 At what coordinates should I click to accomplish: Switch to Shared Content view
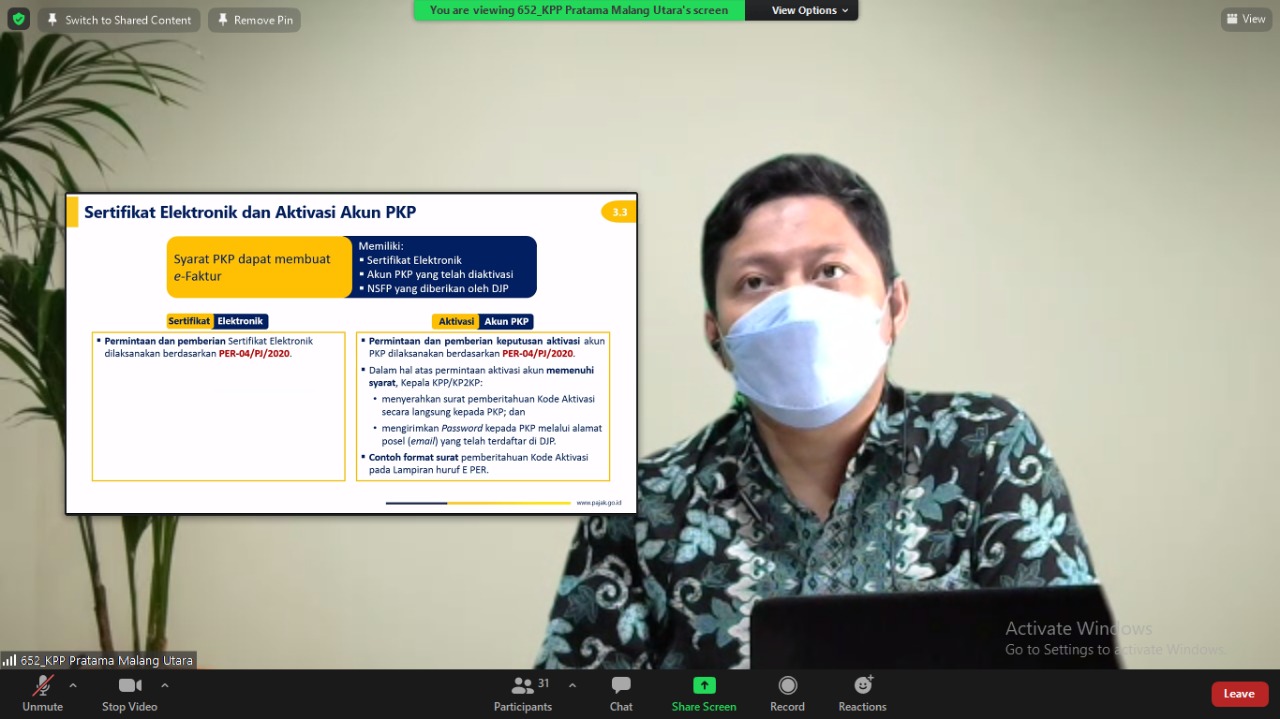pos(119,20)
